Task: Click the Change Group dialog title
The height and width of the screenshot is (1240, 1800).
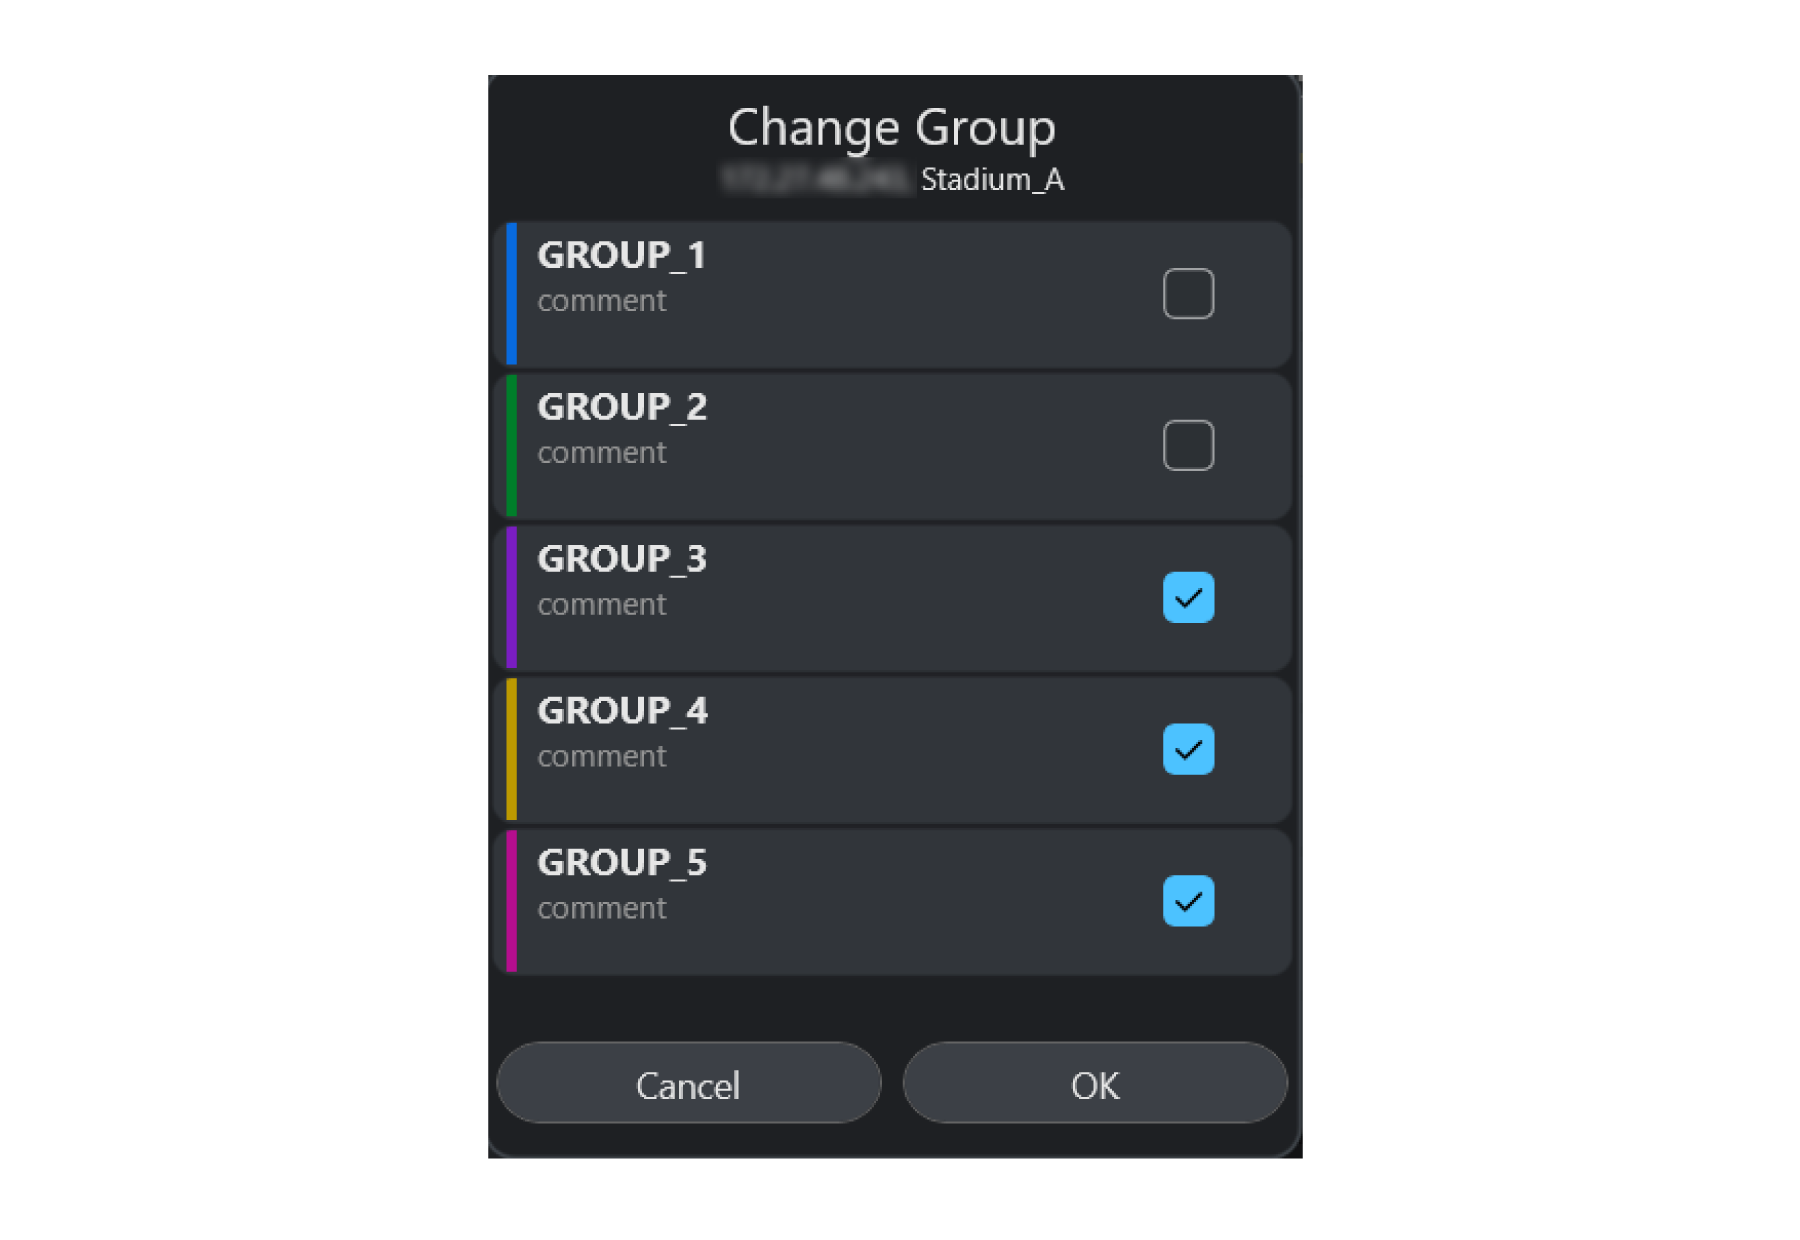Action: pyautogui.click(x=892, y=129)
